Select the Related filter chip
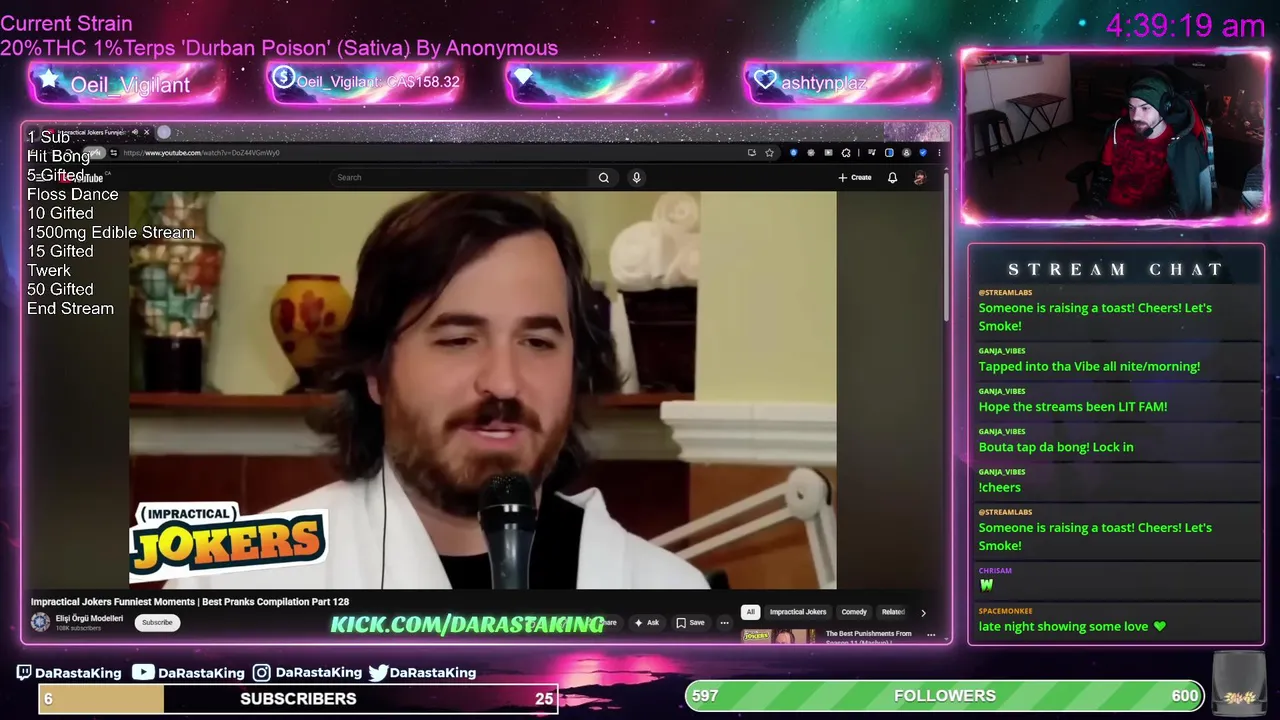The image size is (1280, 720). (x=893, y=612)
